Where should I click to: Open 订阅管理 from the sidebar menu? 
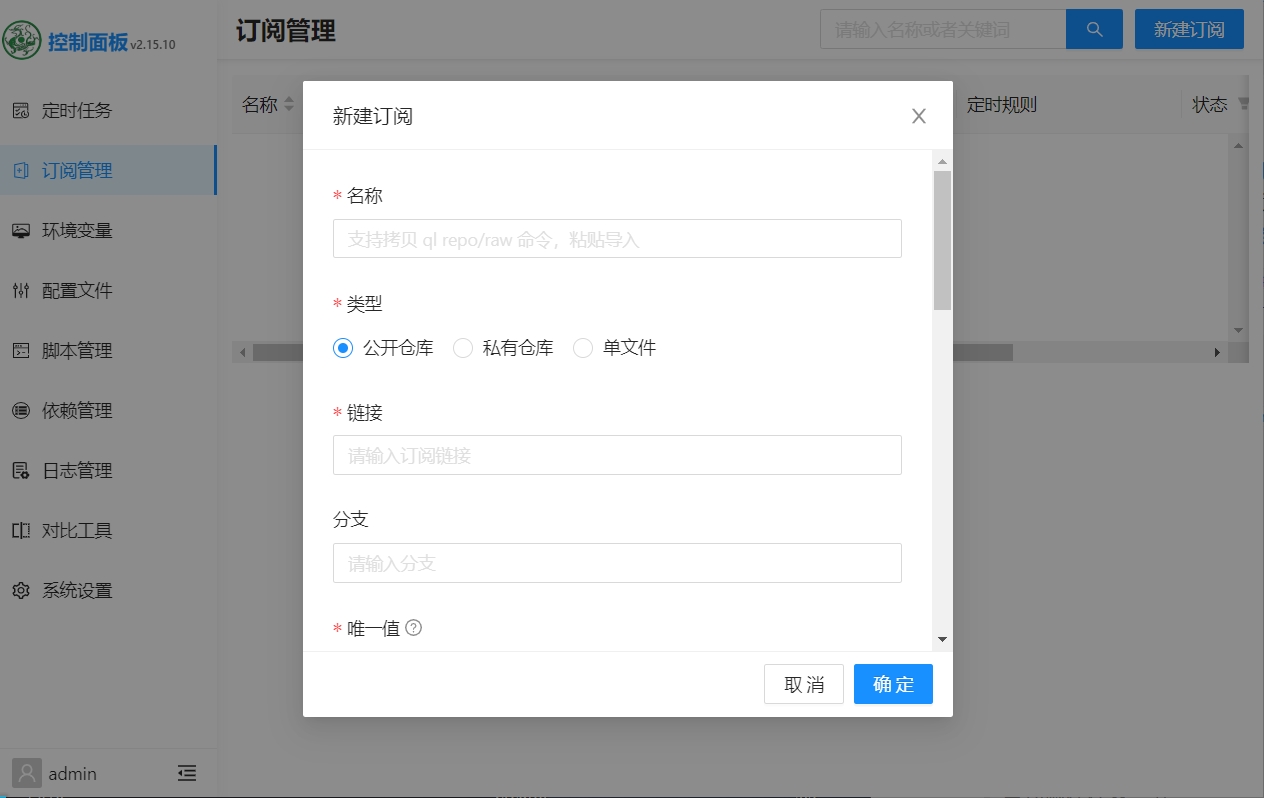(76, 170)
